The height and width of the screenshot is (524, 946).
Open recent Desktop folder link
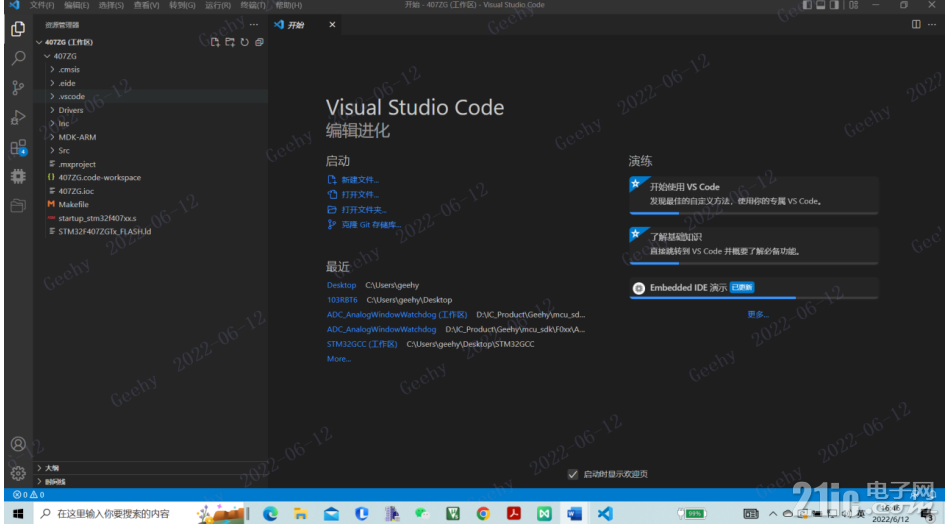[x=341, y=285]
